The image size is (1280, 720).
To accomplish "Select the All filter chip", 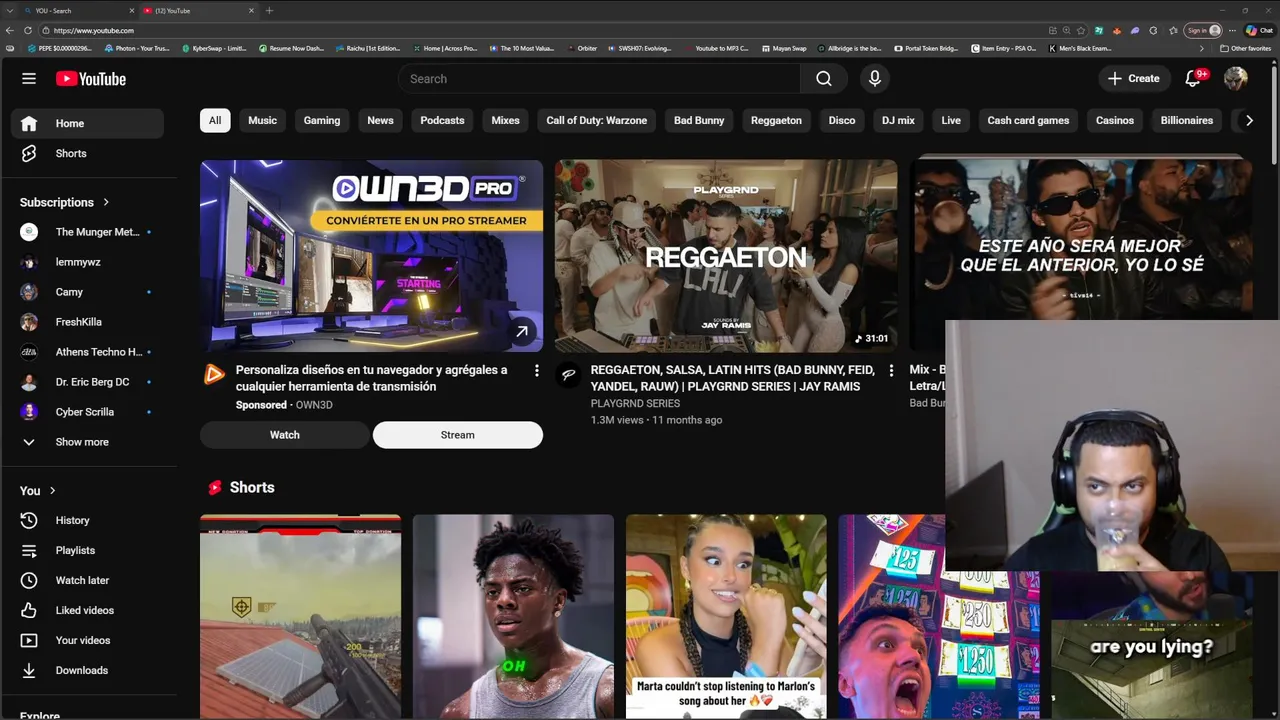I will point(215,120).
